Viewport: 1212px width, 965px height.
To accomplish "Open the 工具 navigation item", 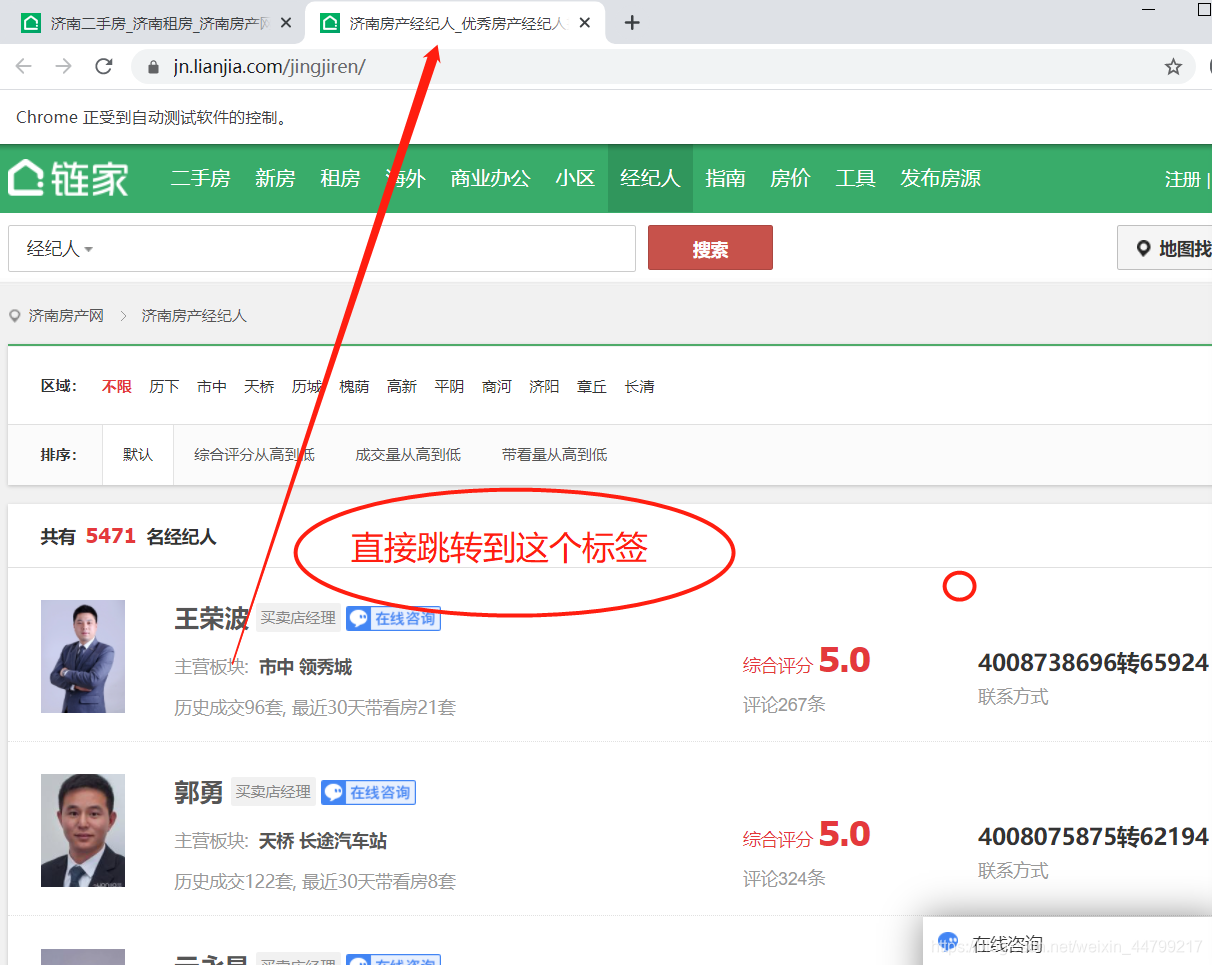I will pyautogui.click(x=855, y=178).
